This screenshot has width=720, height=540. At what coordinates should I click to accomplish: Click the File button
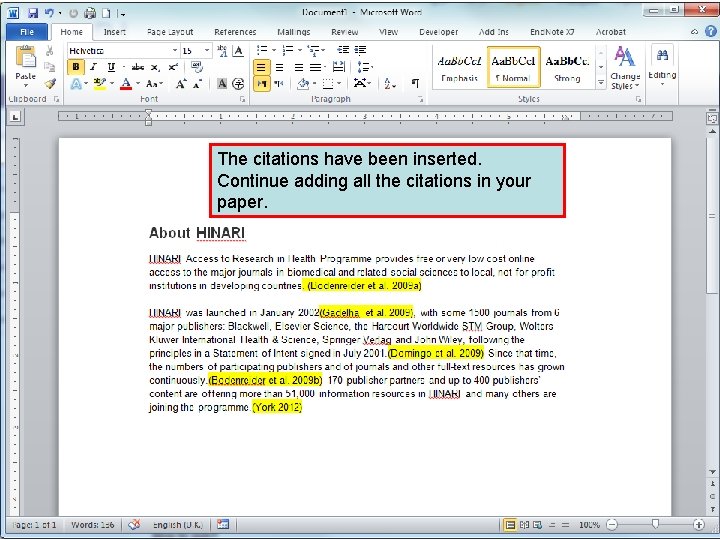pos(26,32)
